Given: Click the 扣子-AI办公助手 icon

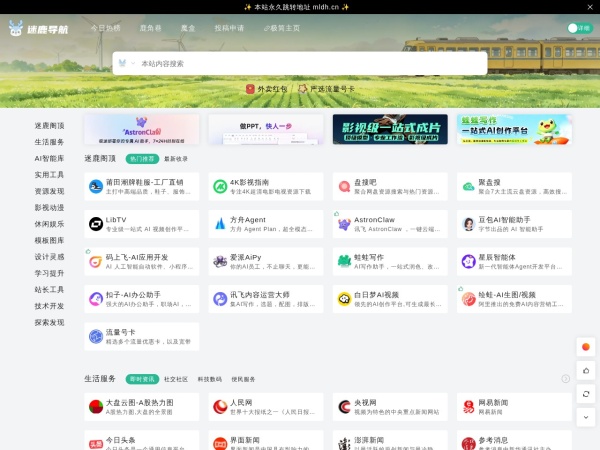Looking at the screenshot, I should point(96,299).
